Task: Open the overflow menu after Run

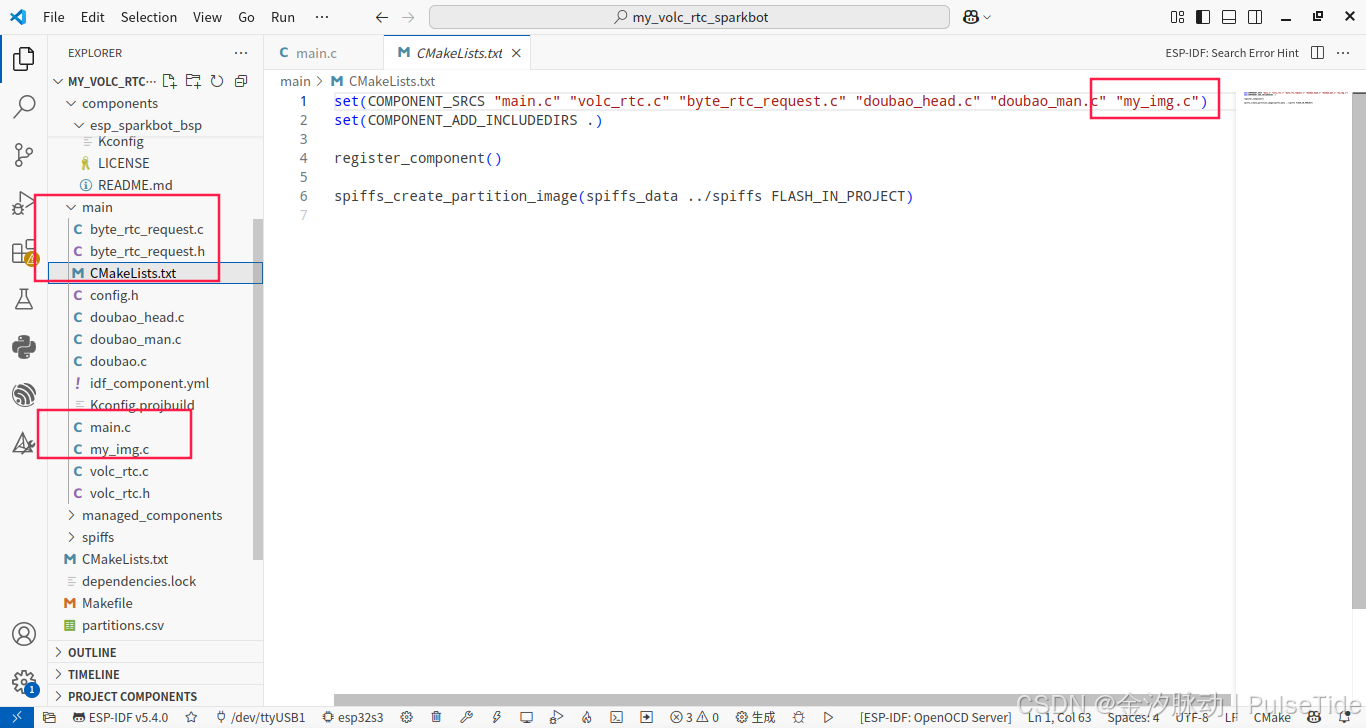Action: [321, 17]
